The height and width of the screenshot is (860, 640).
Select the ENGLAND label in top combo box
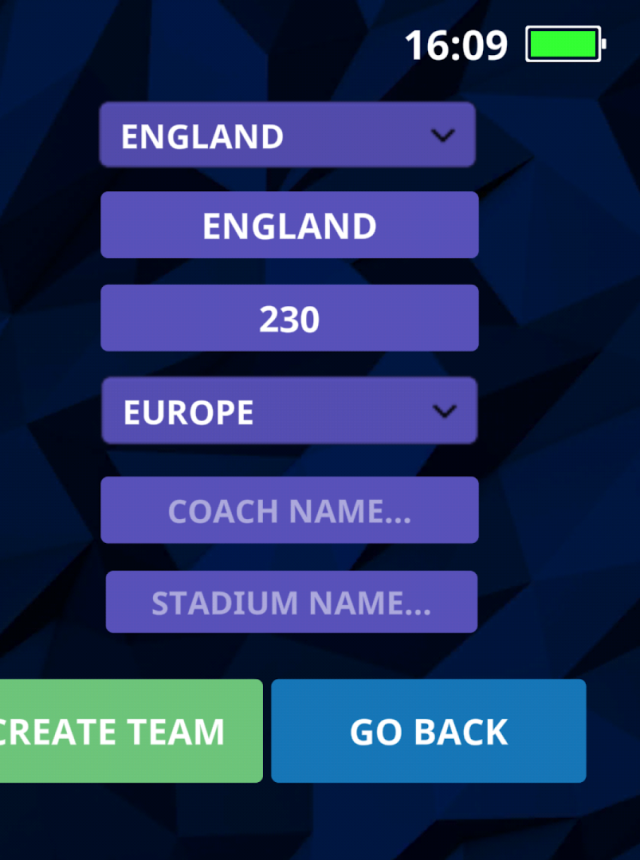pos(202,136)
